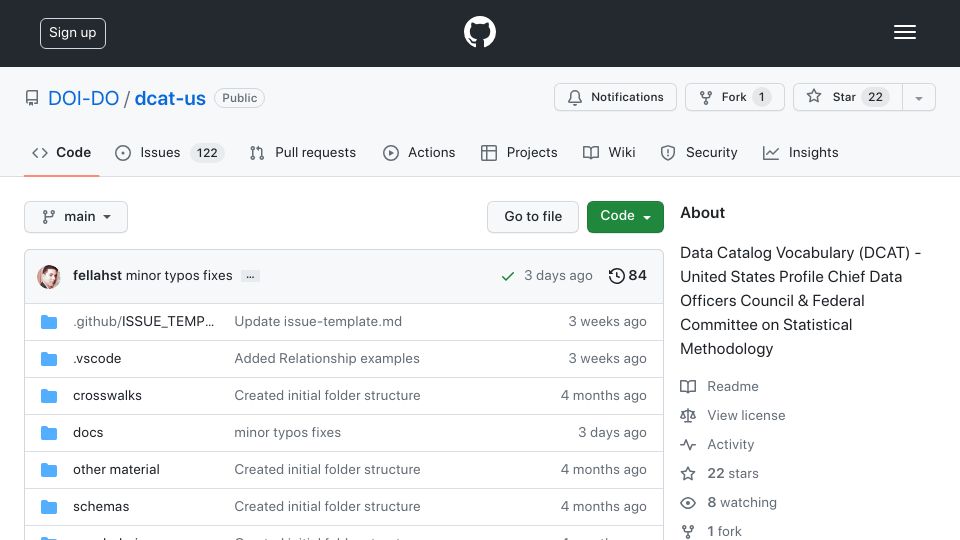Click the folder icon beside other material
The height and width of the screenshot is (540, 960).
49,470
